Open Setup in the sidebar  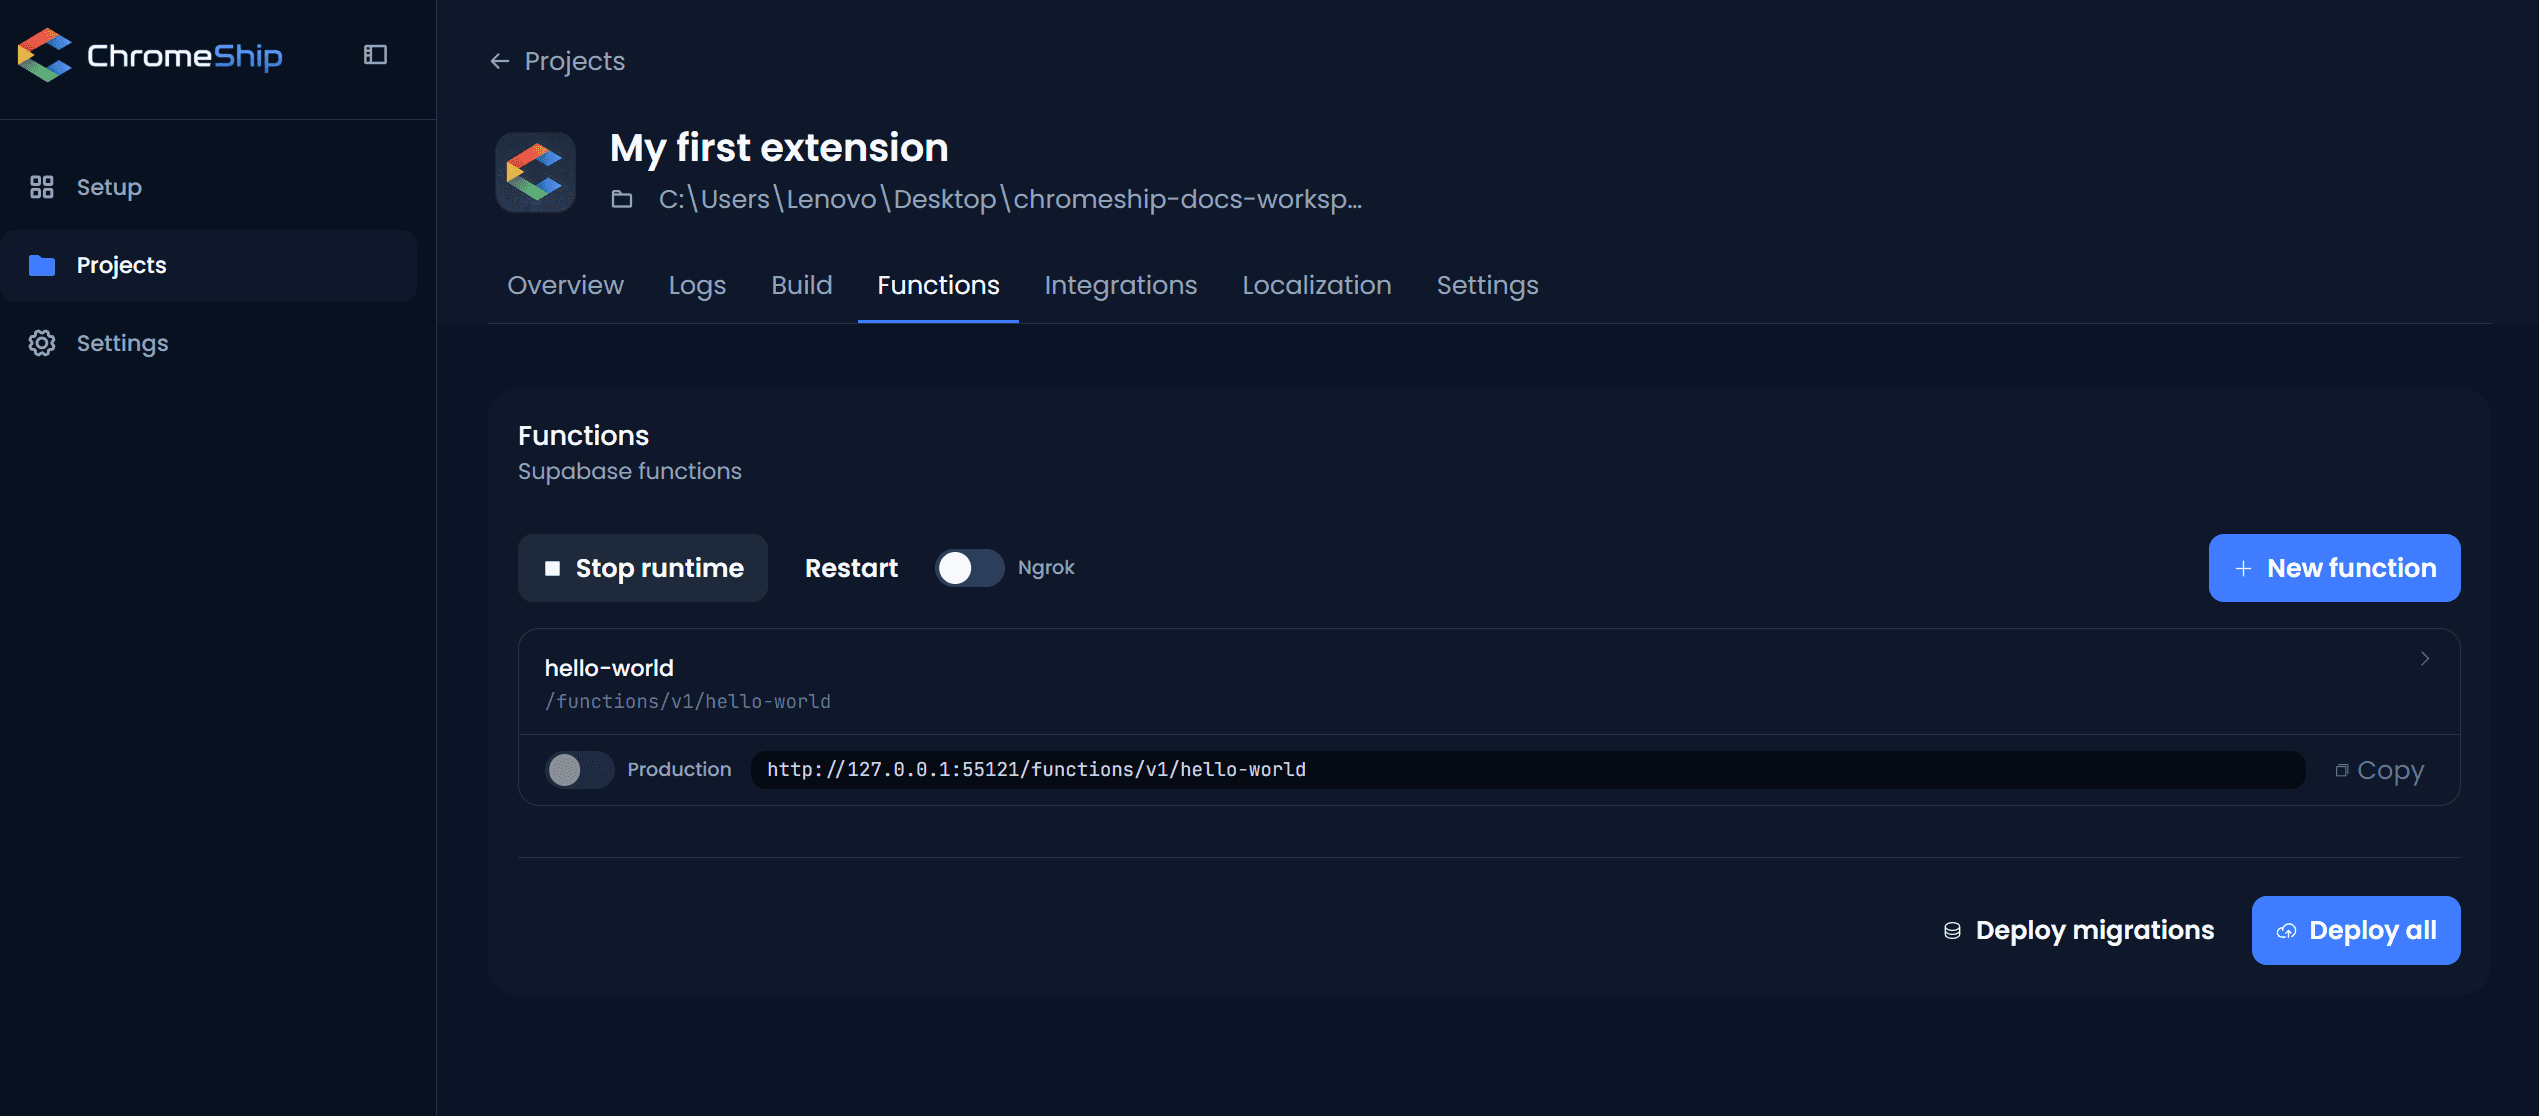click(208, 187)
